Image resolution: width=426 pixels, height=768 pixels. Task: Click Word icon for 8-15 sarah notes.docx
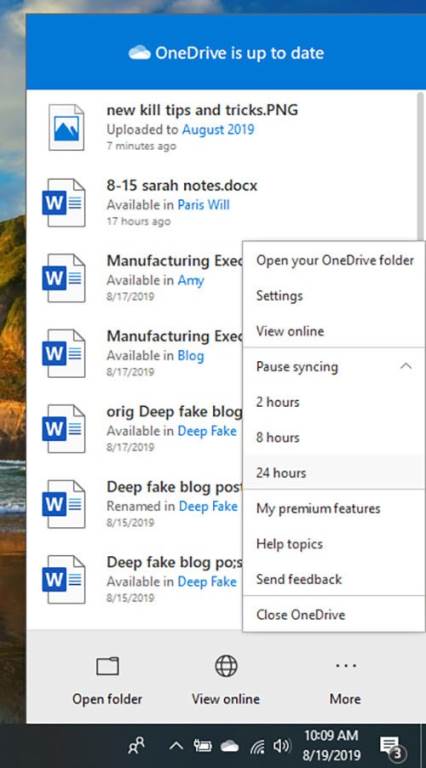pos(64,203)
